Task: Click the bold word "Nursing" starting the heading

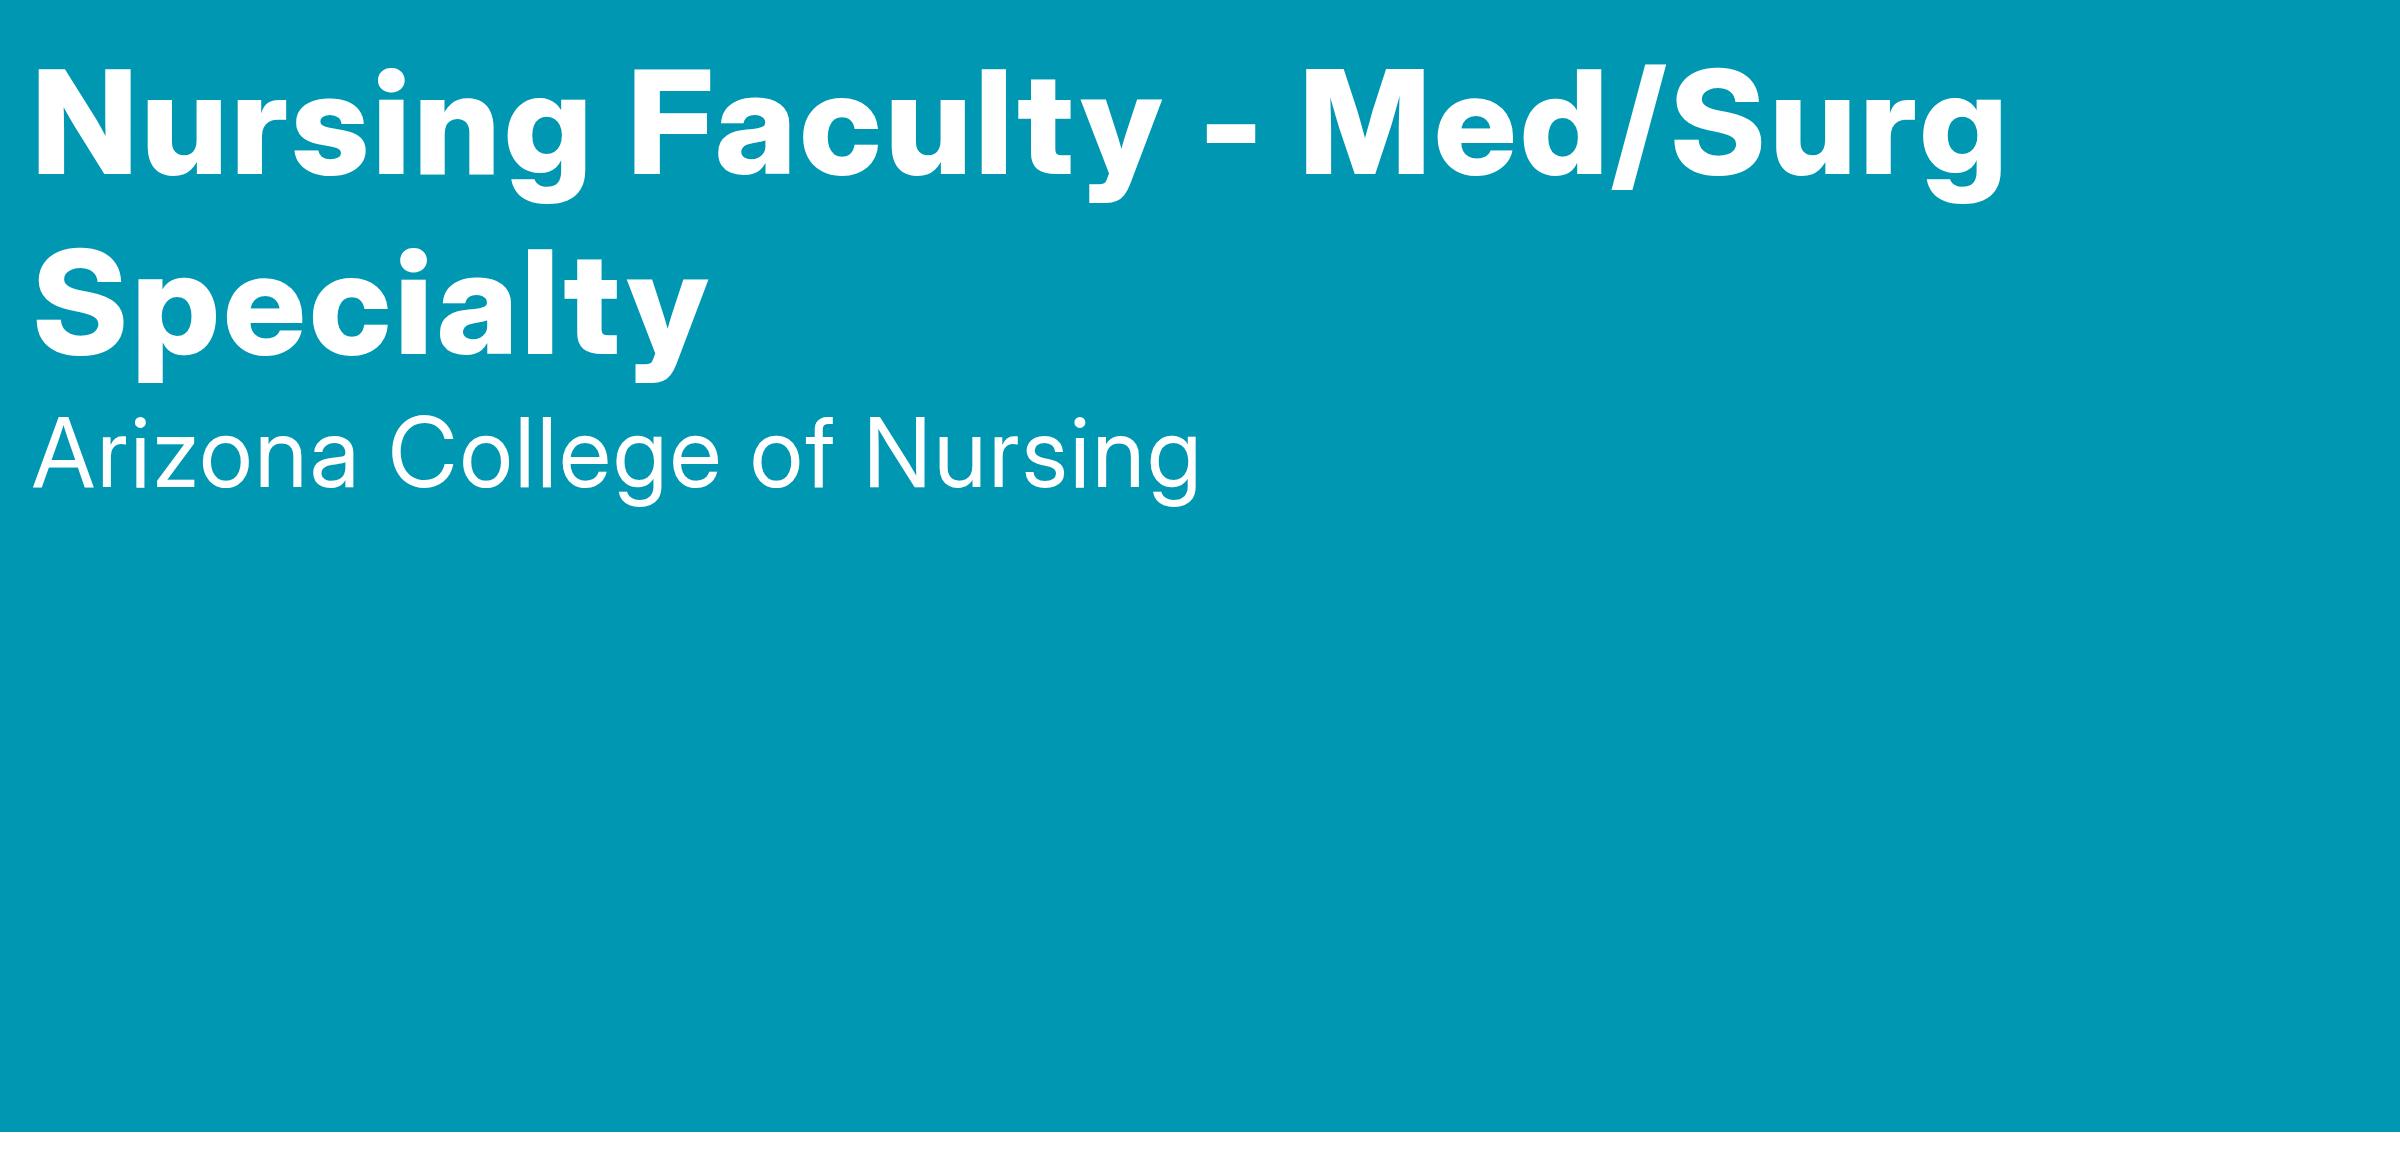Action: coord(312,127)
